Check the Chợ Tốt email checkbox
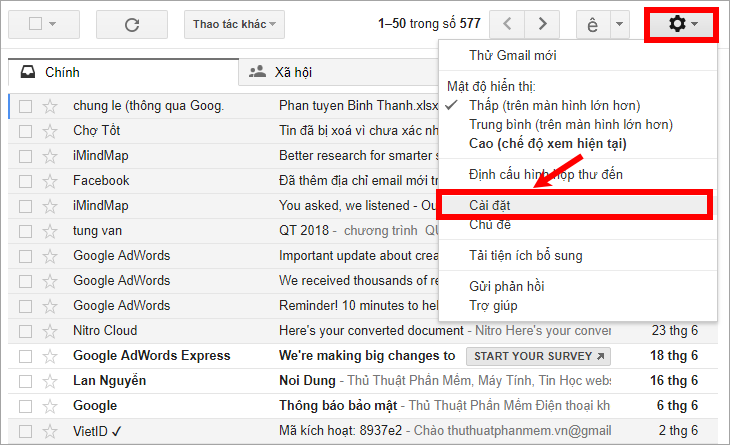The height and width of the screenshot is (445, 730). 26,131
